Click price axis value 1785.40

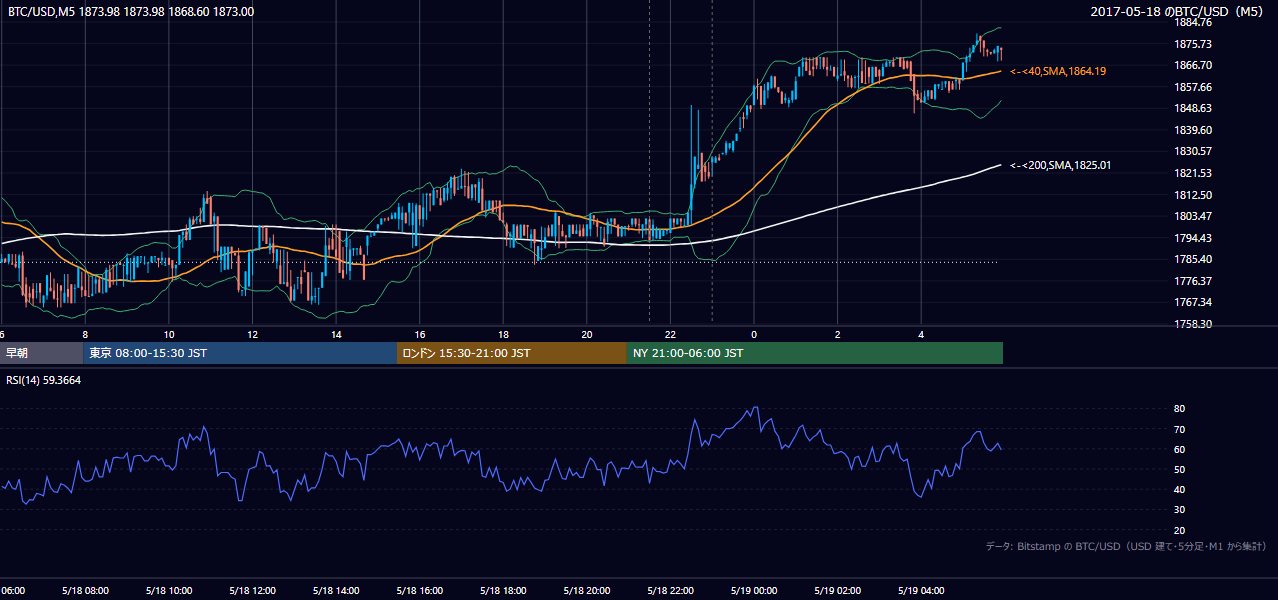click(x=1193, y=259)
